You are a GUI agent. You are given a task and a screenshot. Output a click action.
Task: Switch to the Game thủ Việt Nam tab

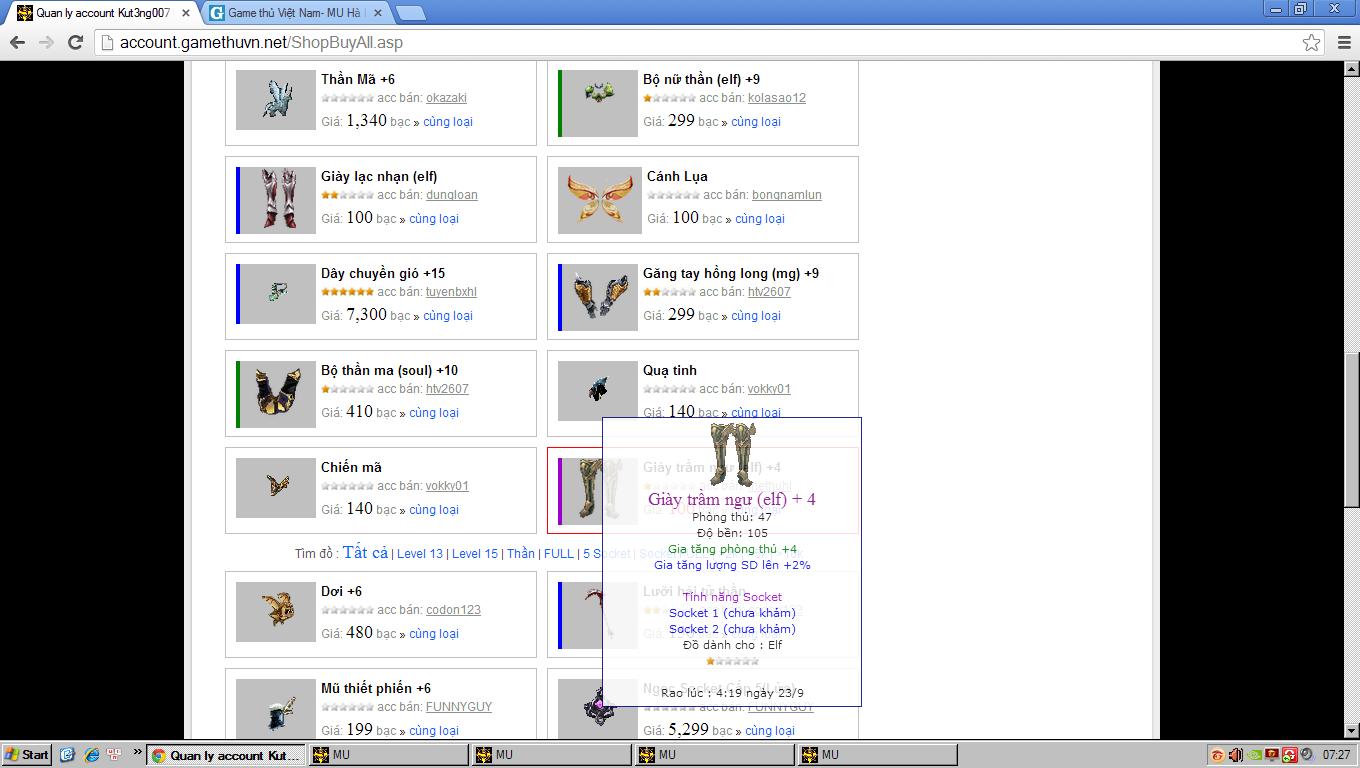295,13
